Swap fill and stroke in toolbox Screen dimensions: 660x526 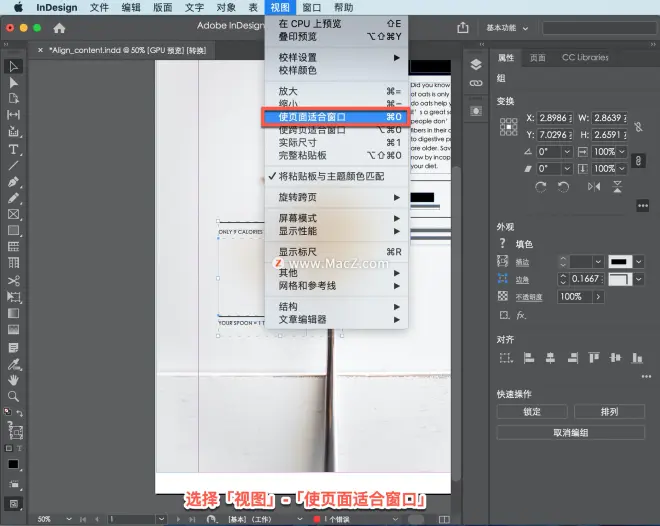[x=19, y=413]
